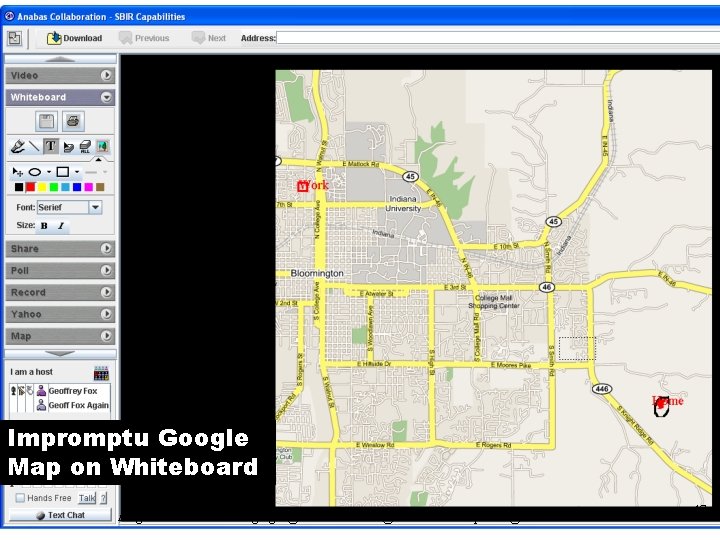Select participant Geoff Fox Again
Viewport: 720px width, 540px height.
click(79, 405)
